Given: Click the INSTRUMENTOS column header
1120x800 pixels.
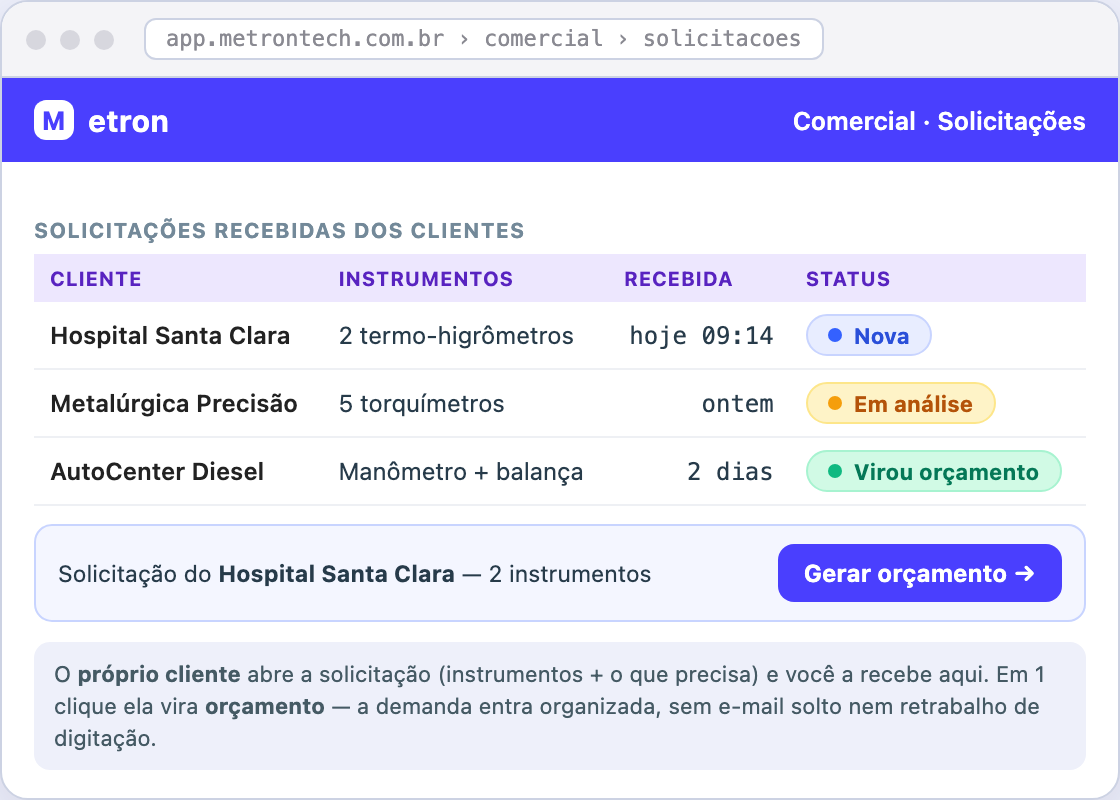Looking at the screenshot, I should tap(426, 279).
